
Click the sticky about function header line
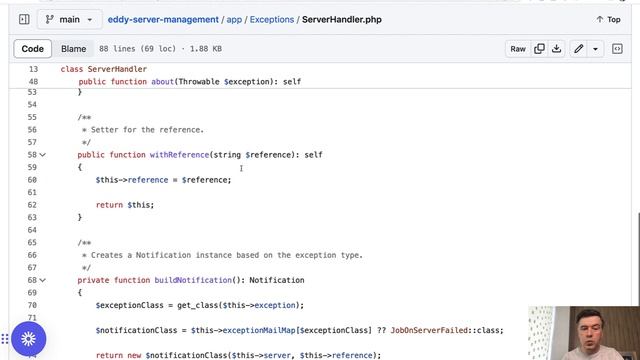(x=190, y=82)
